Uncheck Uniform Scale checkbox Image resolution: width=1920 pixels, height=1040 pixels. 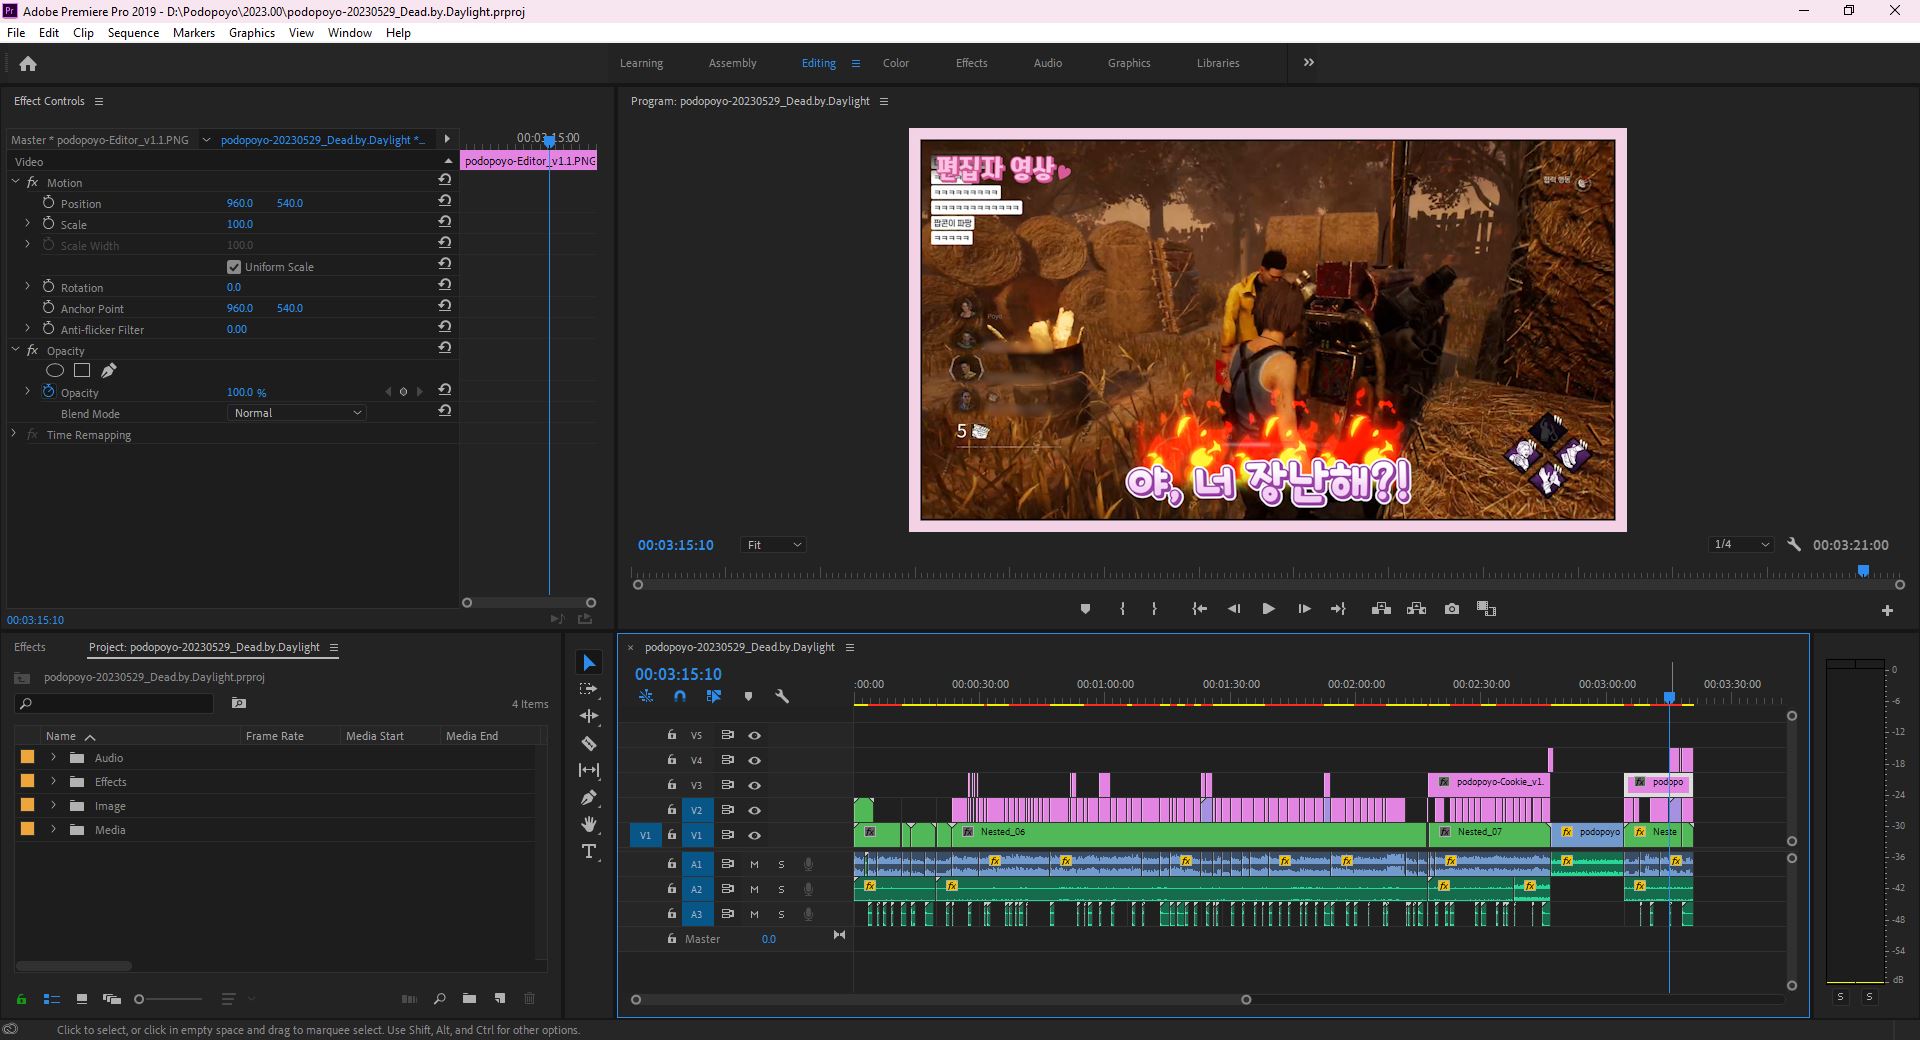(x=234, y=266)
